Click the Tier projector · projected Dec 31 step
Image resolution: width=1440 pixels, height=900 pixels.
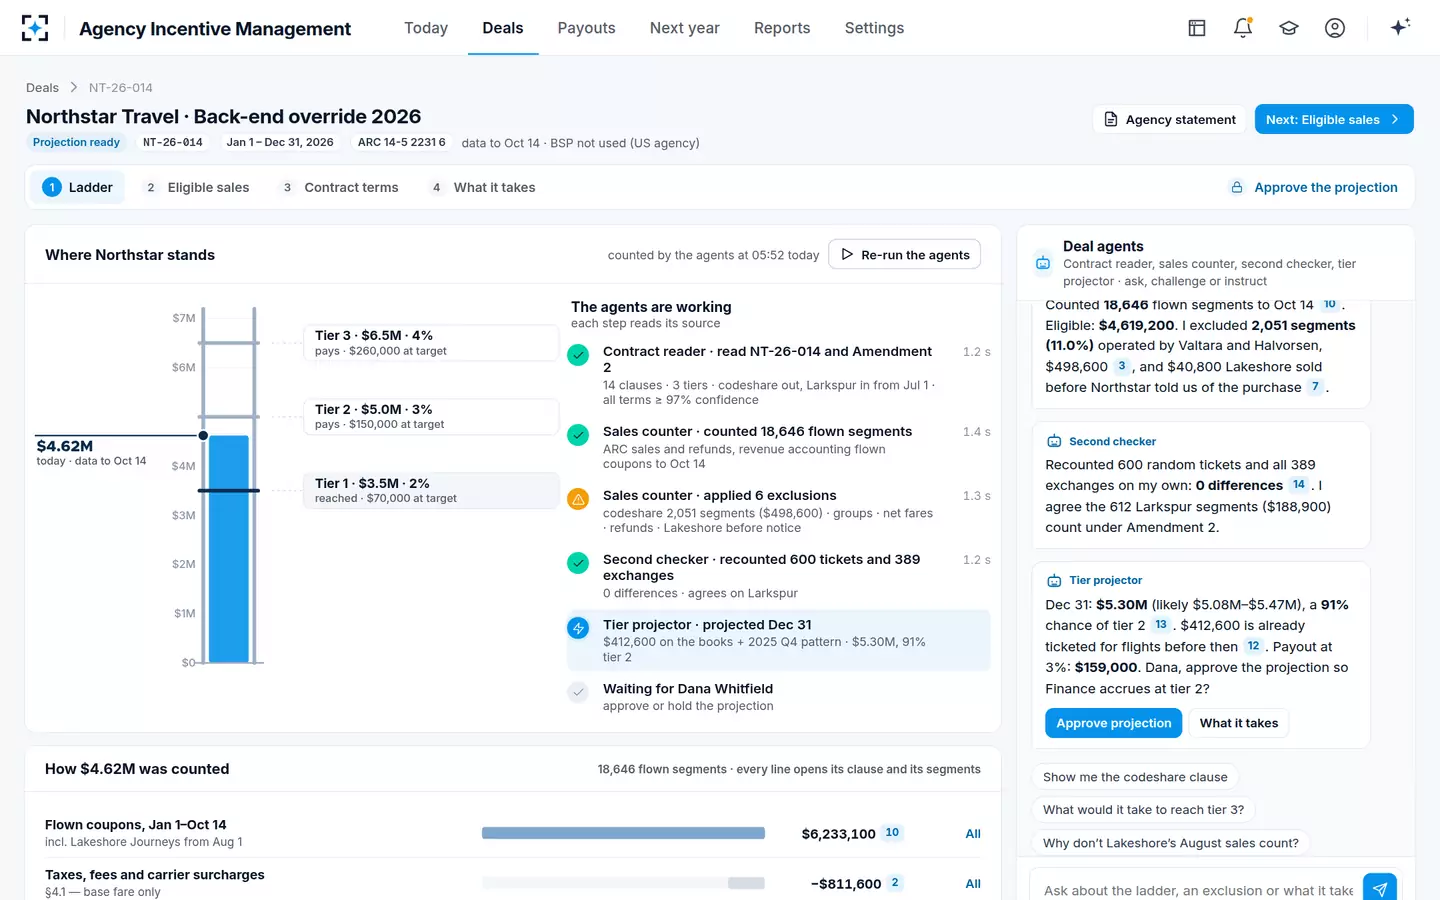[778, 640]
